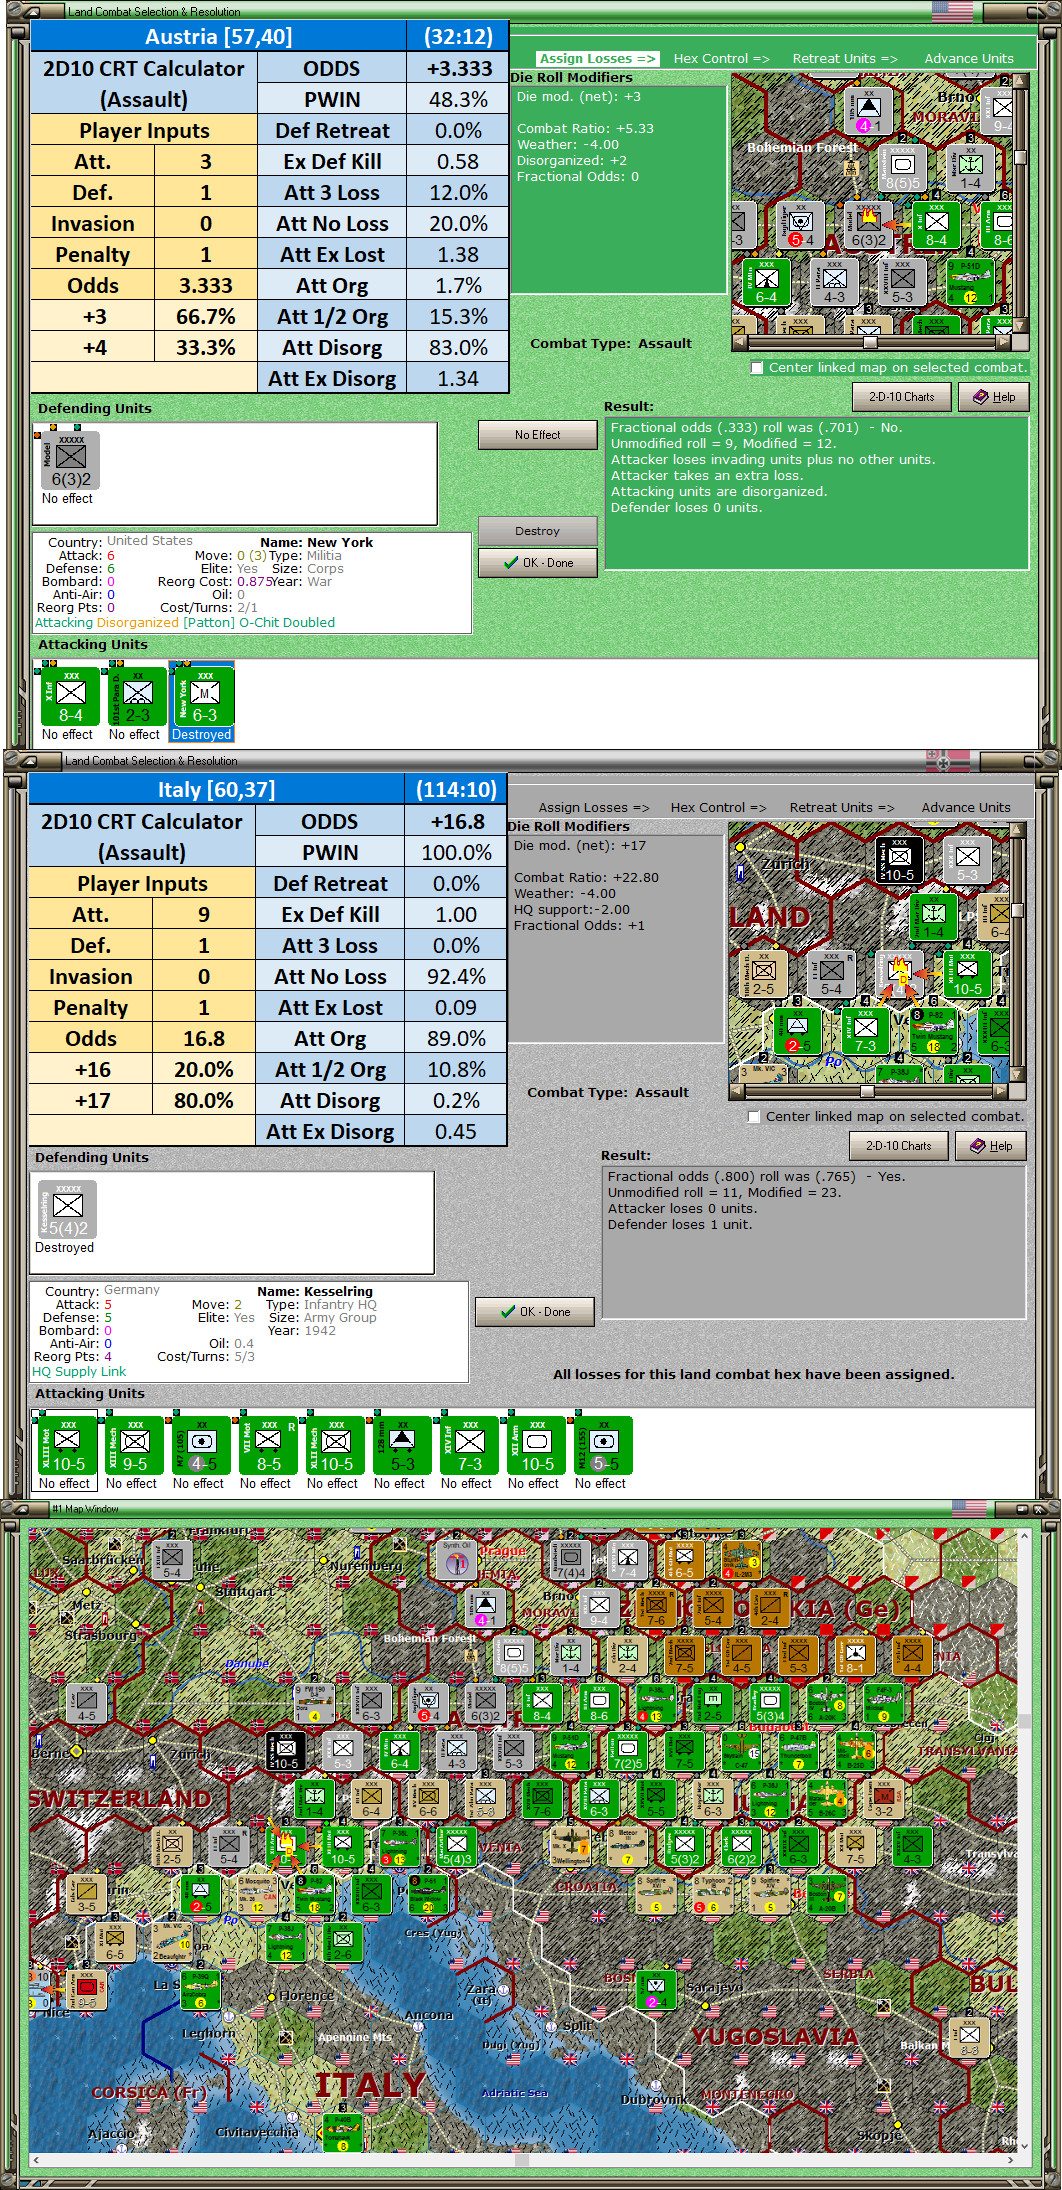Select XLIII Mot 10-5 attacking unit
Image resolution: width=1062 pixels, height=2190 pixels.
67,1445
